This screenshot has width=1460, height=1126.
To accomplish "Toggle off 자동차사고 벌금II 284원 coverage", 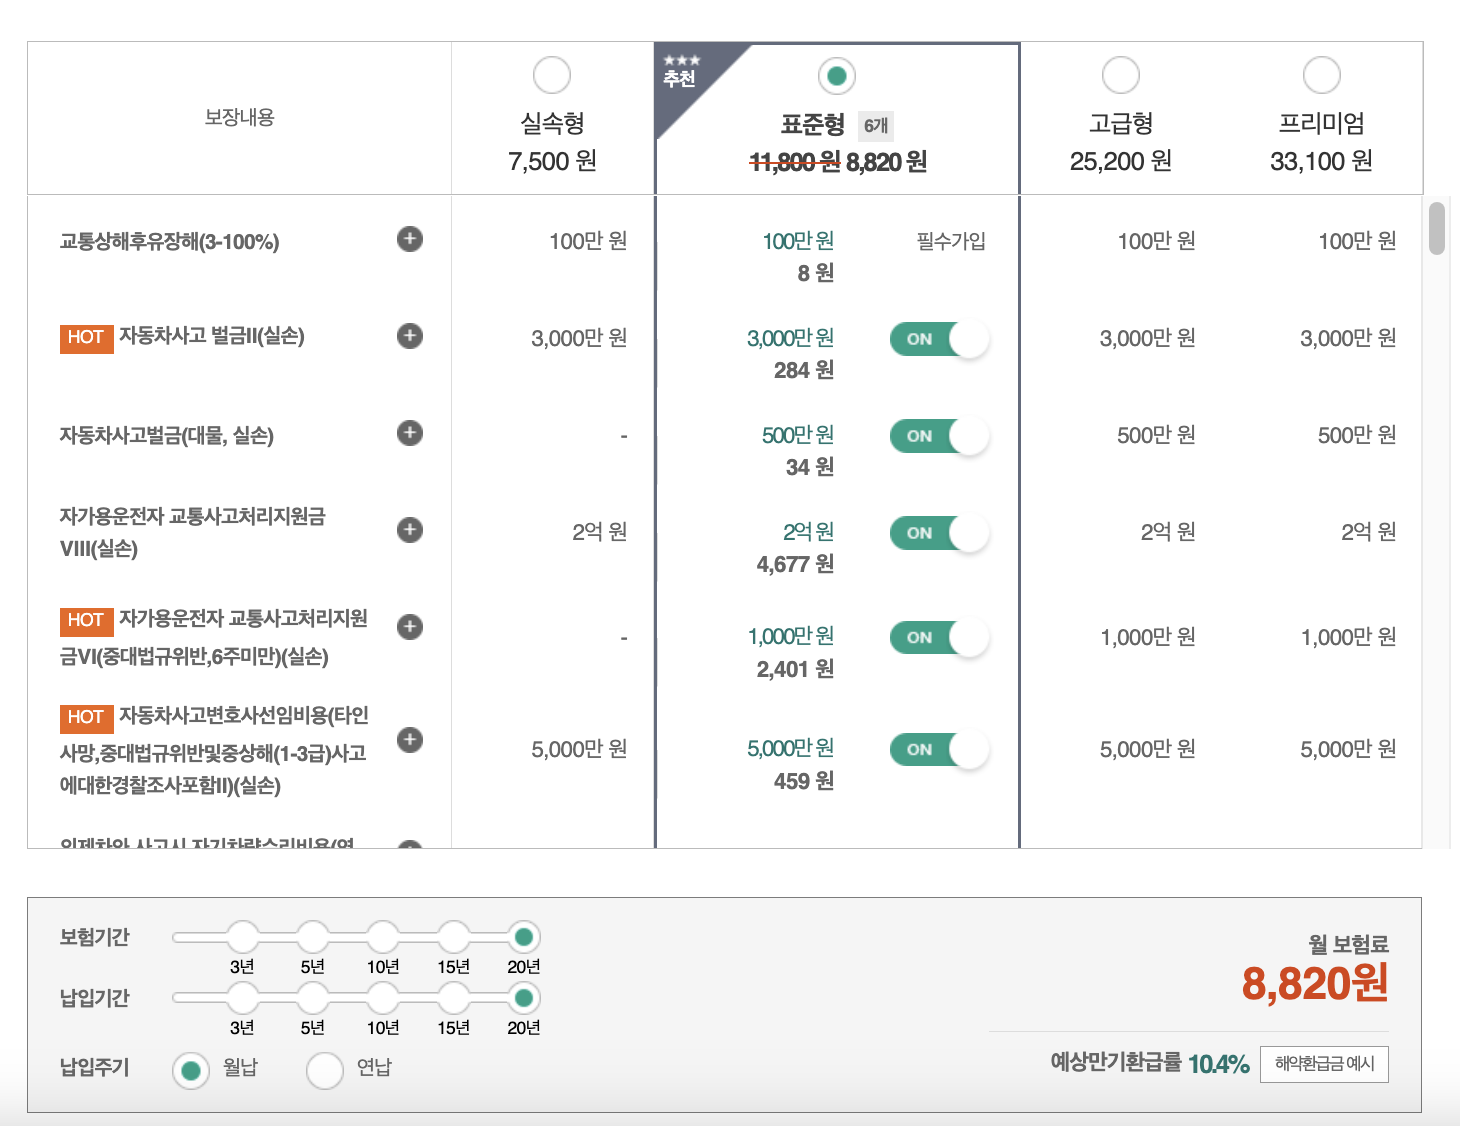I will coord(939,339).
